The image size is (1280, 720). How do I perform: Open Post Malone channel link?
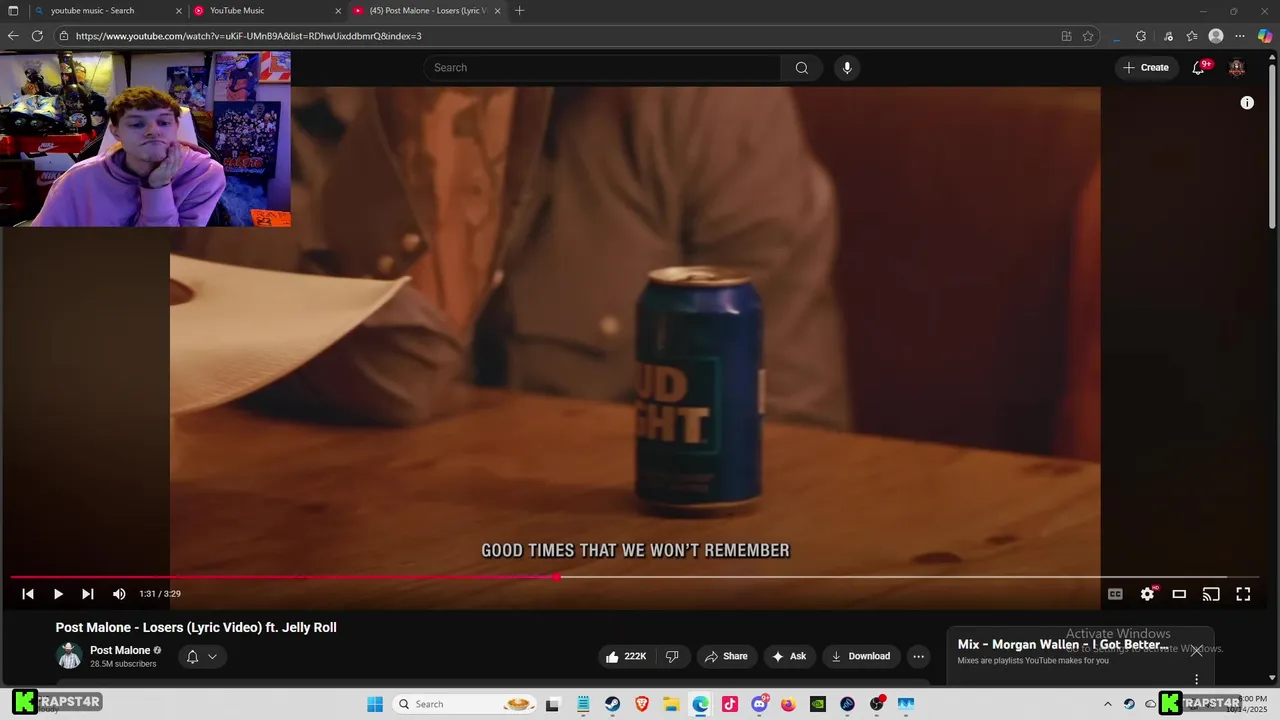pyautogui.click(x=120, y=650)
